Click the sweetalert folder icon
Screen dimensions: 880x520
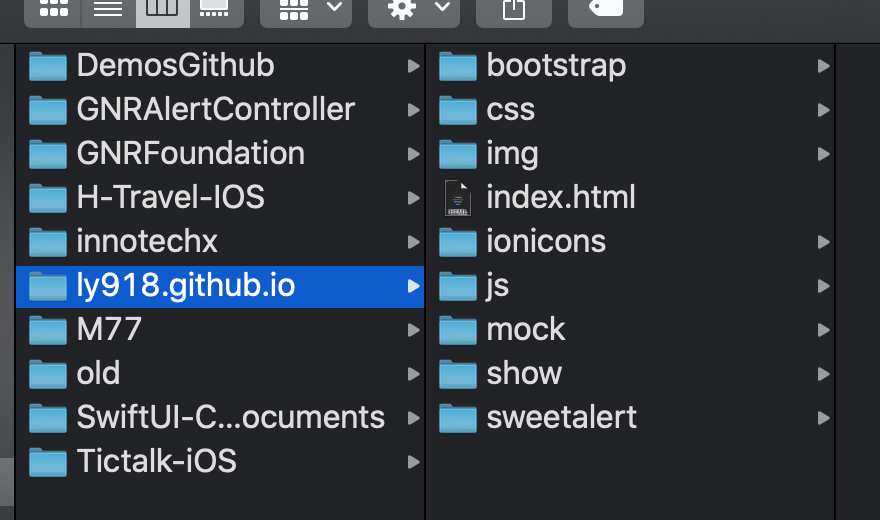coord(458,417)
